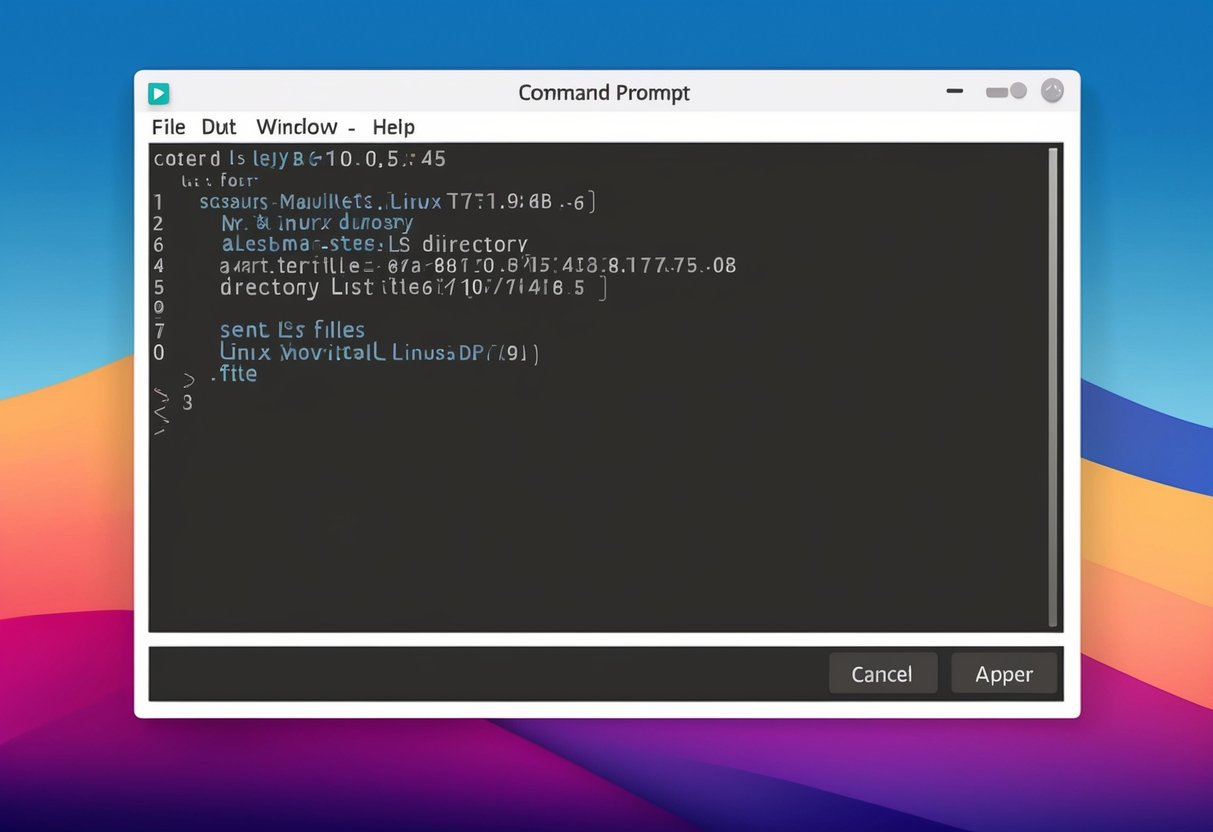1213x832 pixels.
Task: Click the dash between Window and Help
Action: (350, 128)
